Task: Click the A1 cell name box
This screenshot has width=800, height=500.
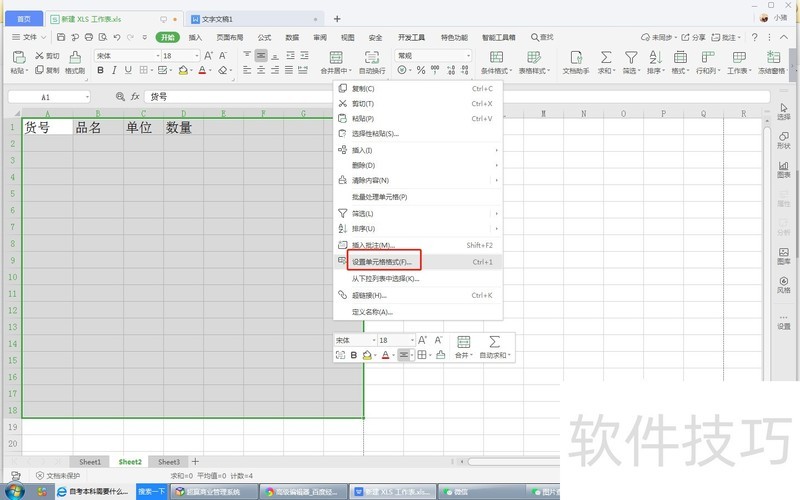Action: tap(48, 97)
